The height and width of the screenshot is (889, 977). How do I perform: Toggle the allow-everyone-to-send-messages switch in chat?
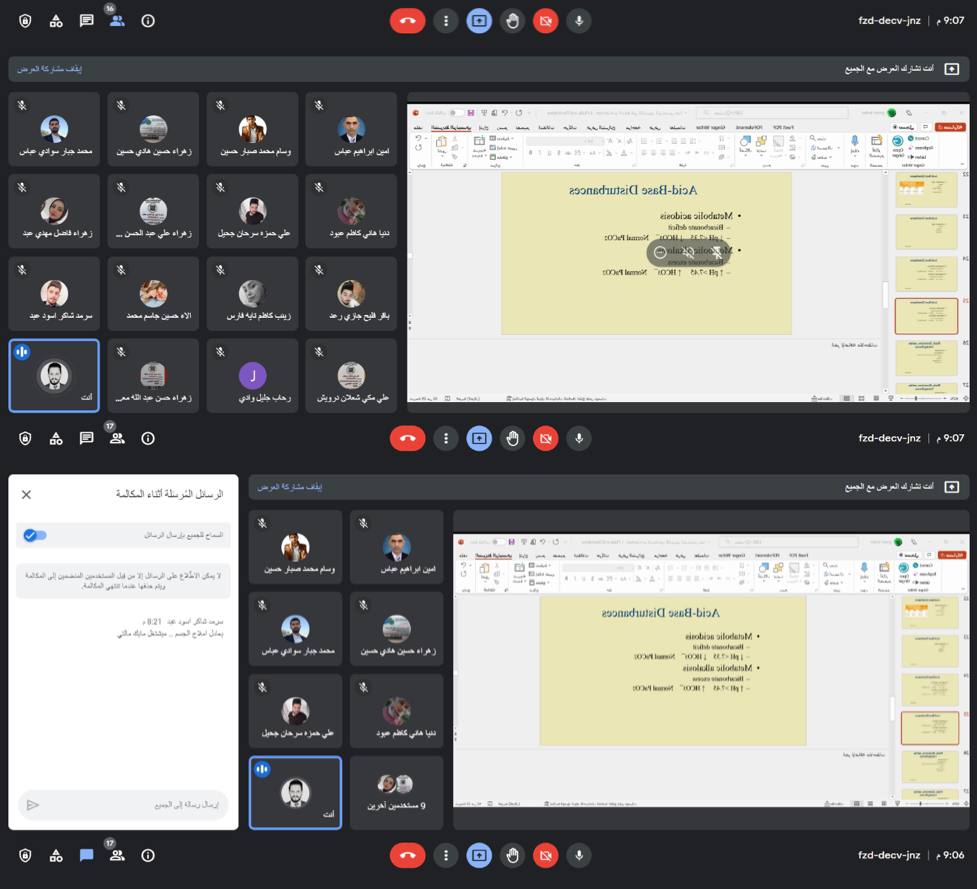35,535
